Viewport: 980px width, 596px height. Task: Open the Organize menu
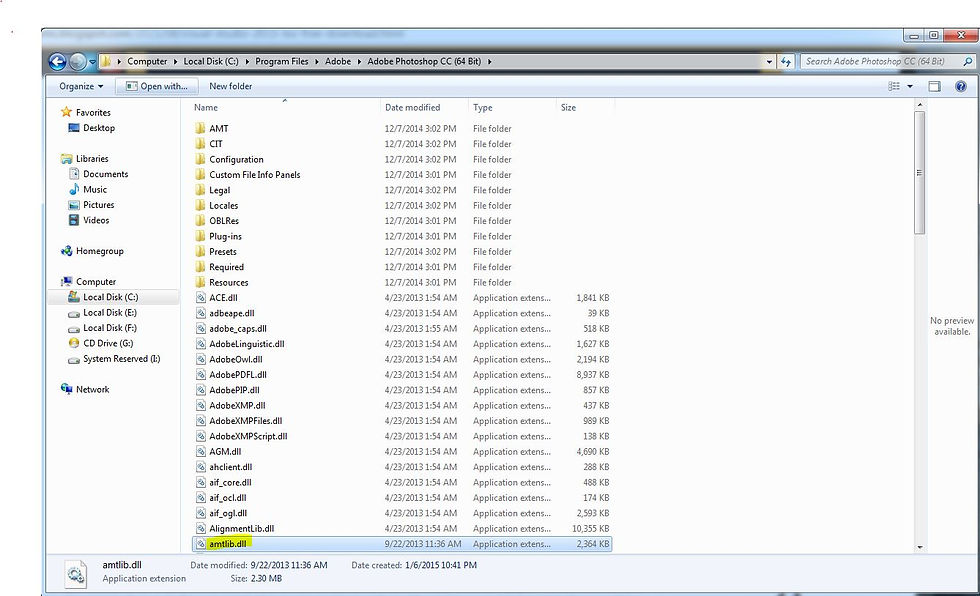(x=81, y=86)
